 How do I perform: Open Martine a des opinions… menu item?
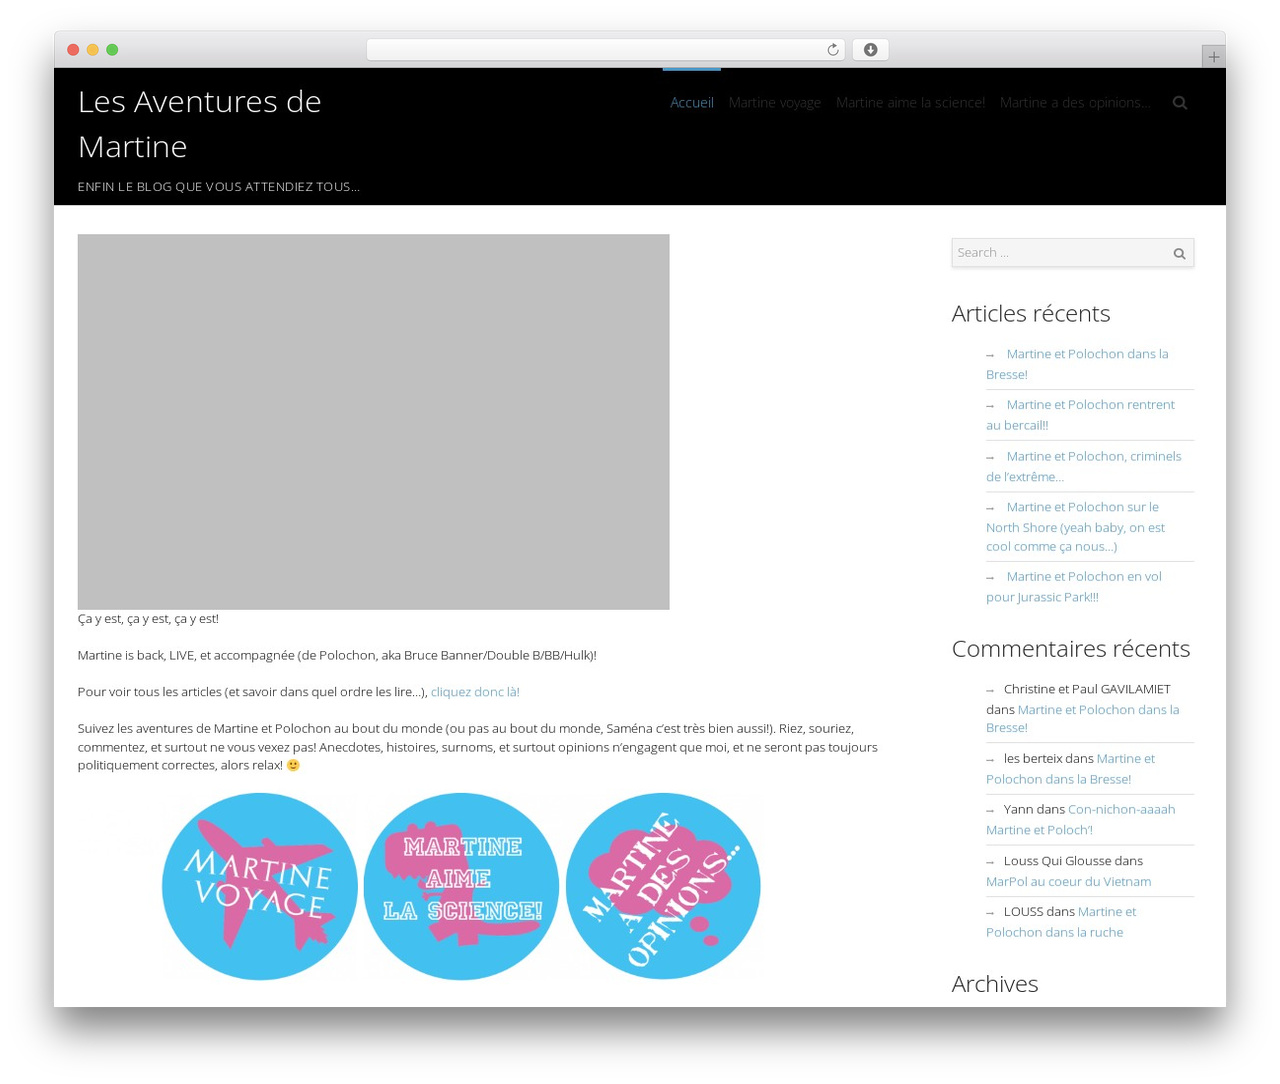[x=1075, y=103]
